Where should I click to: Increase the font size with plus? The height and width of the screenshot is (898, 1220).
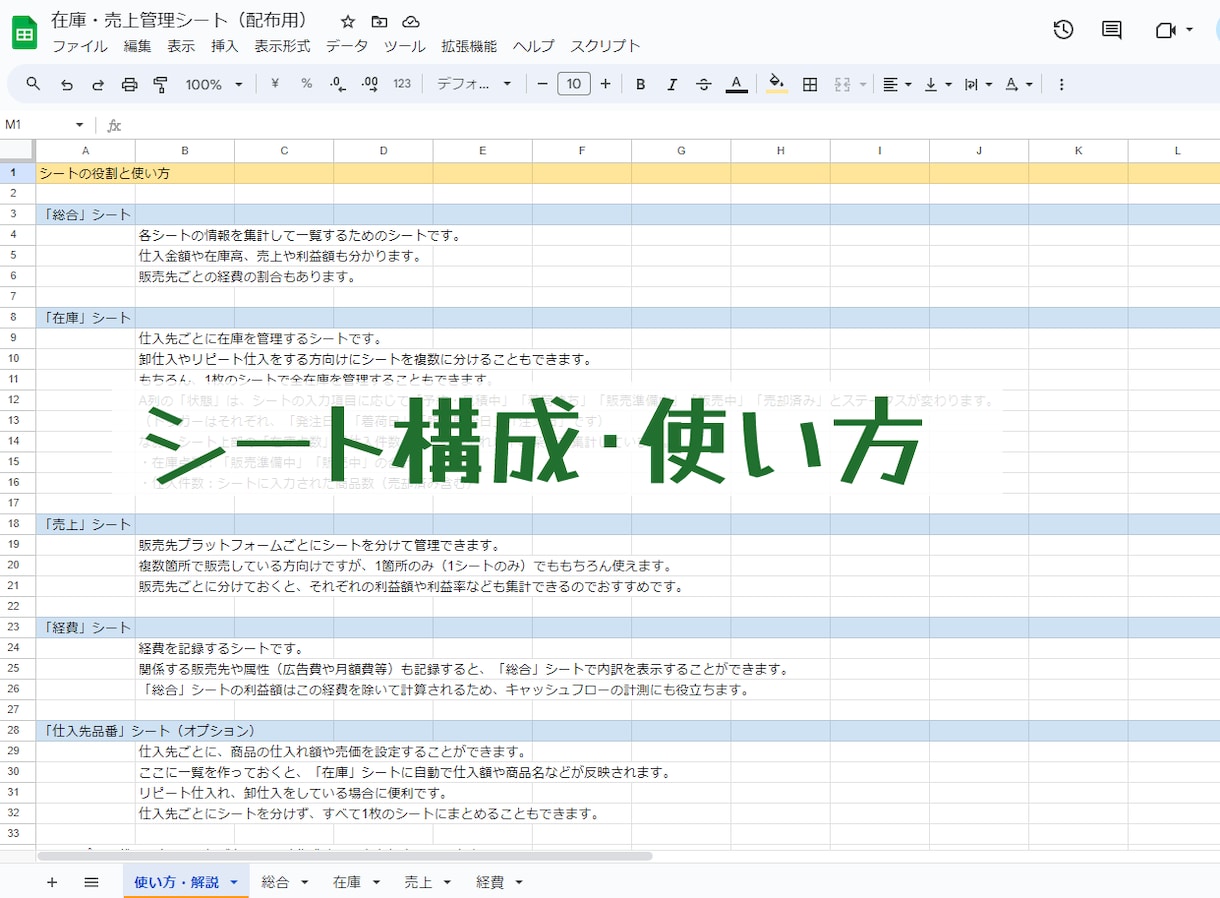click(x=605, y=84)
